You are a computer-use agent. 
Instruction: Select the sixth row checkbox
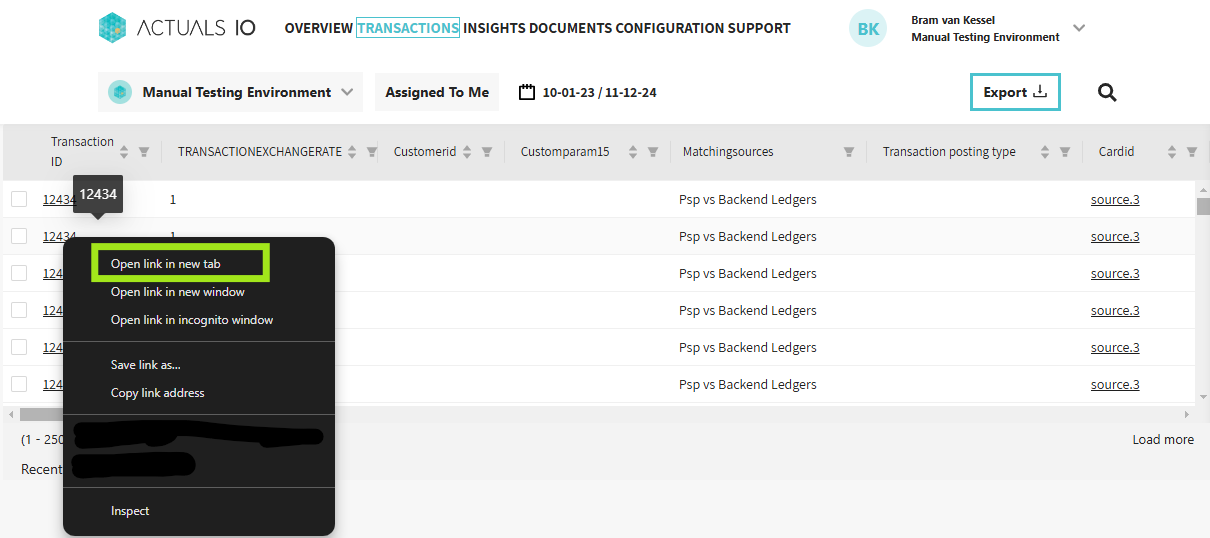pos(19,384)
